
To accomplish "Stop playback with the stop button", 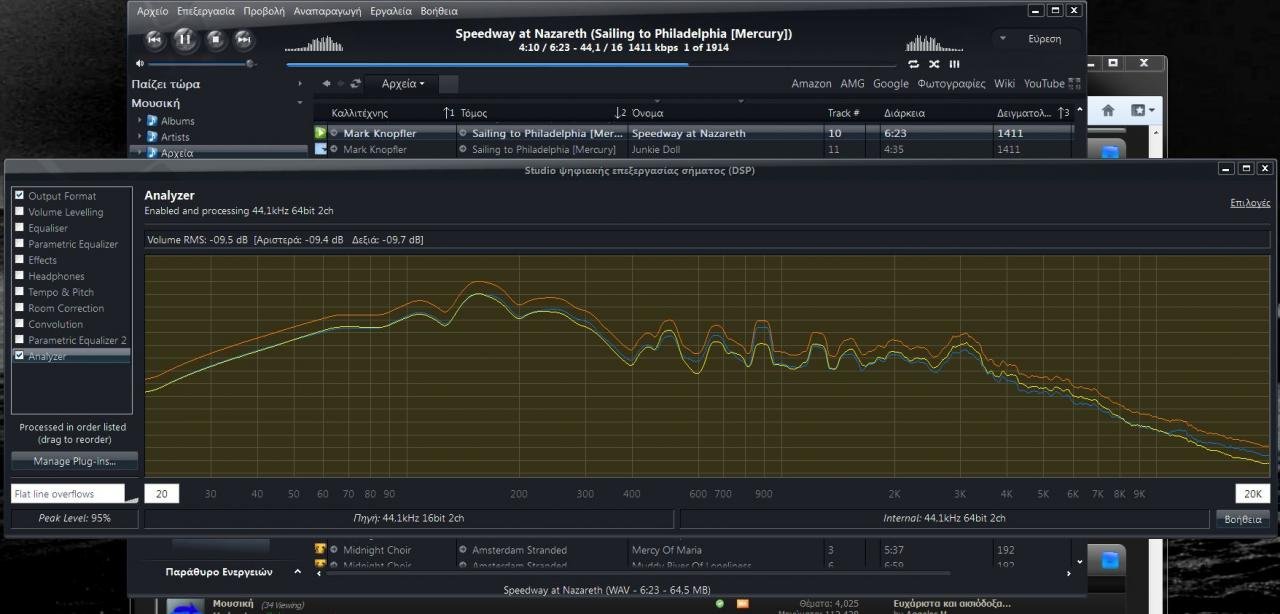I will tap(215, 39).
